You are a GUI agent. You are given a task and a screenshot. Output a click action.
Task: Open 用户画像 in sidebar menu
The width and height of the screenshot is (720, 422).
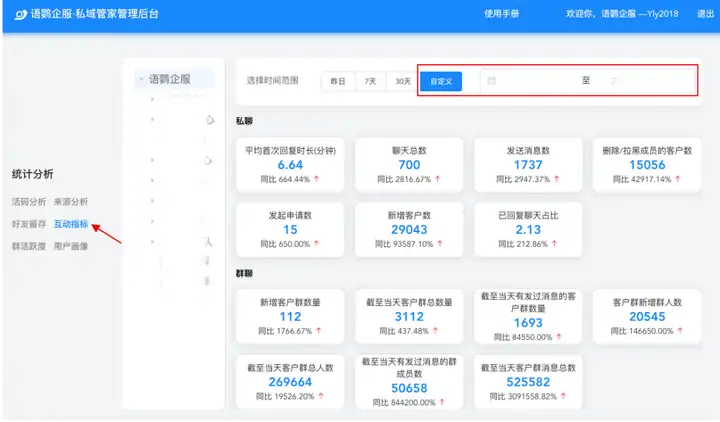pos(71,245)
